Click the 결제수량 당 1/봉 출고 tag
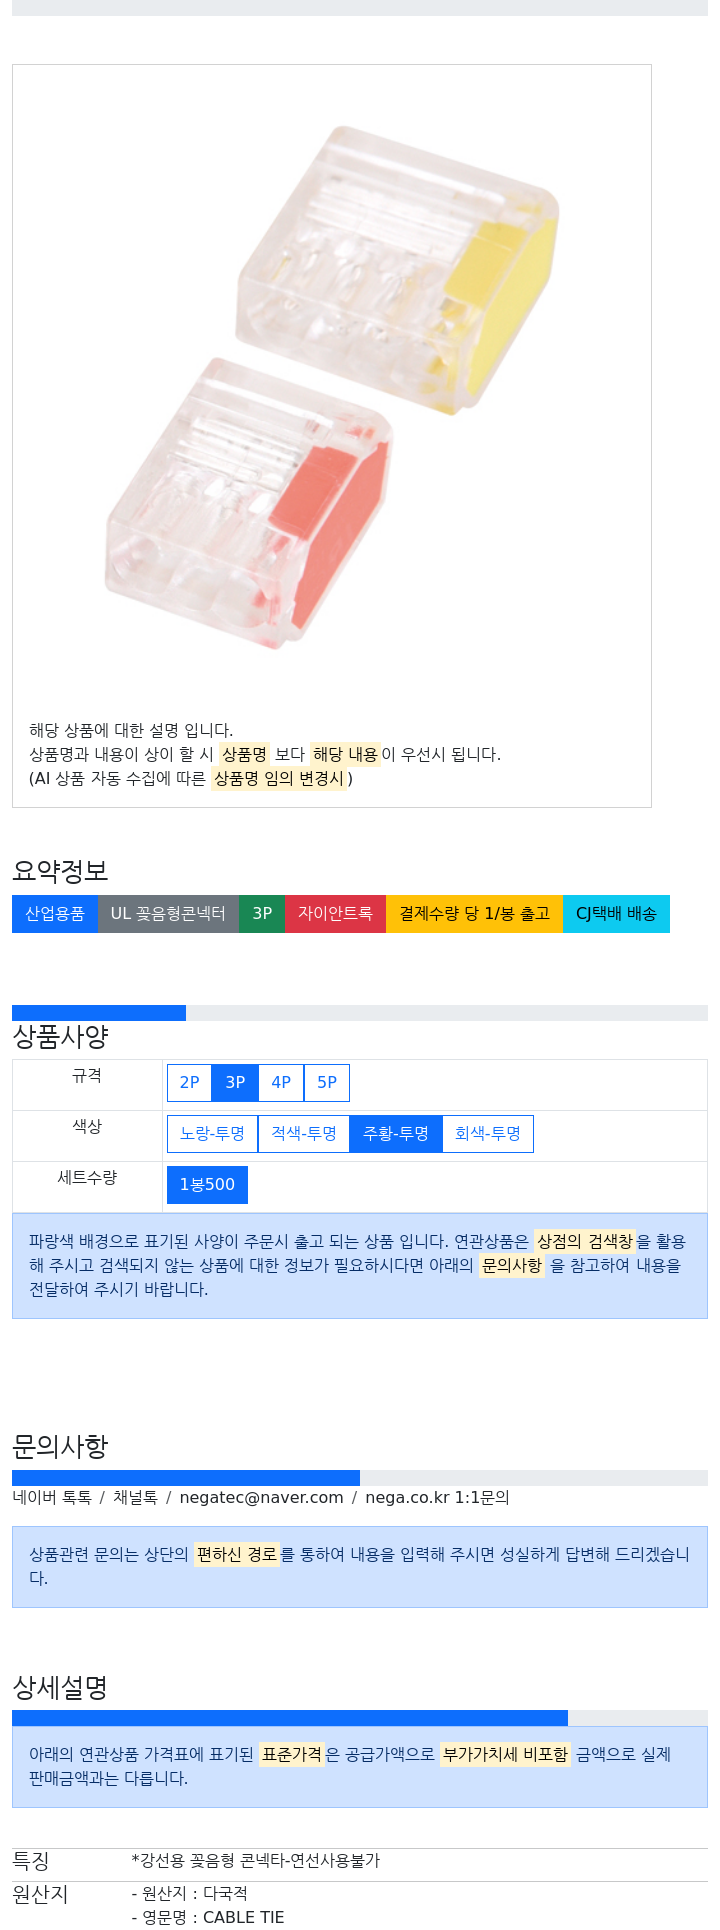Screen dimensions: 720x1930 [475, 914]
